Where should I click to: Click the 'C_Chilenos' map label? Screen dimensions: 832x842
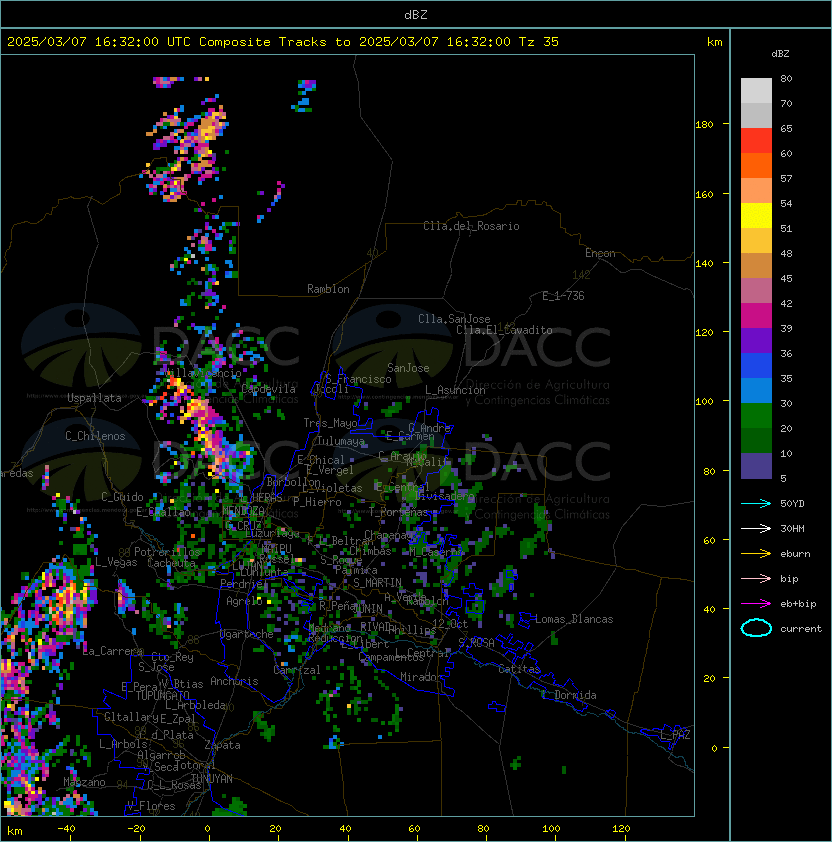[x=95, y=436]
